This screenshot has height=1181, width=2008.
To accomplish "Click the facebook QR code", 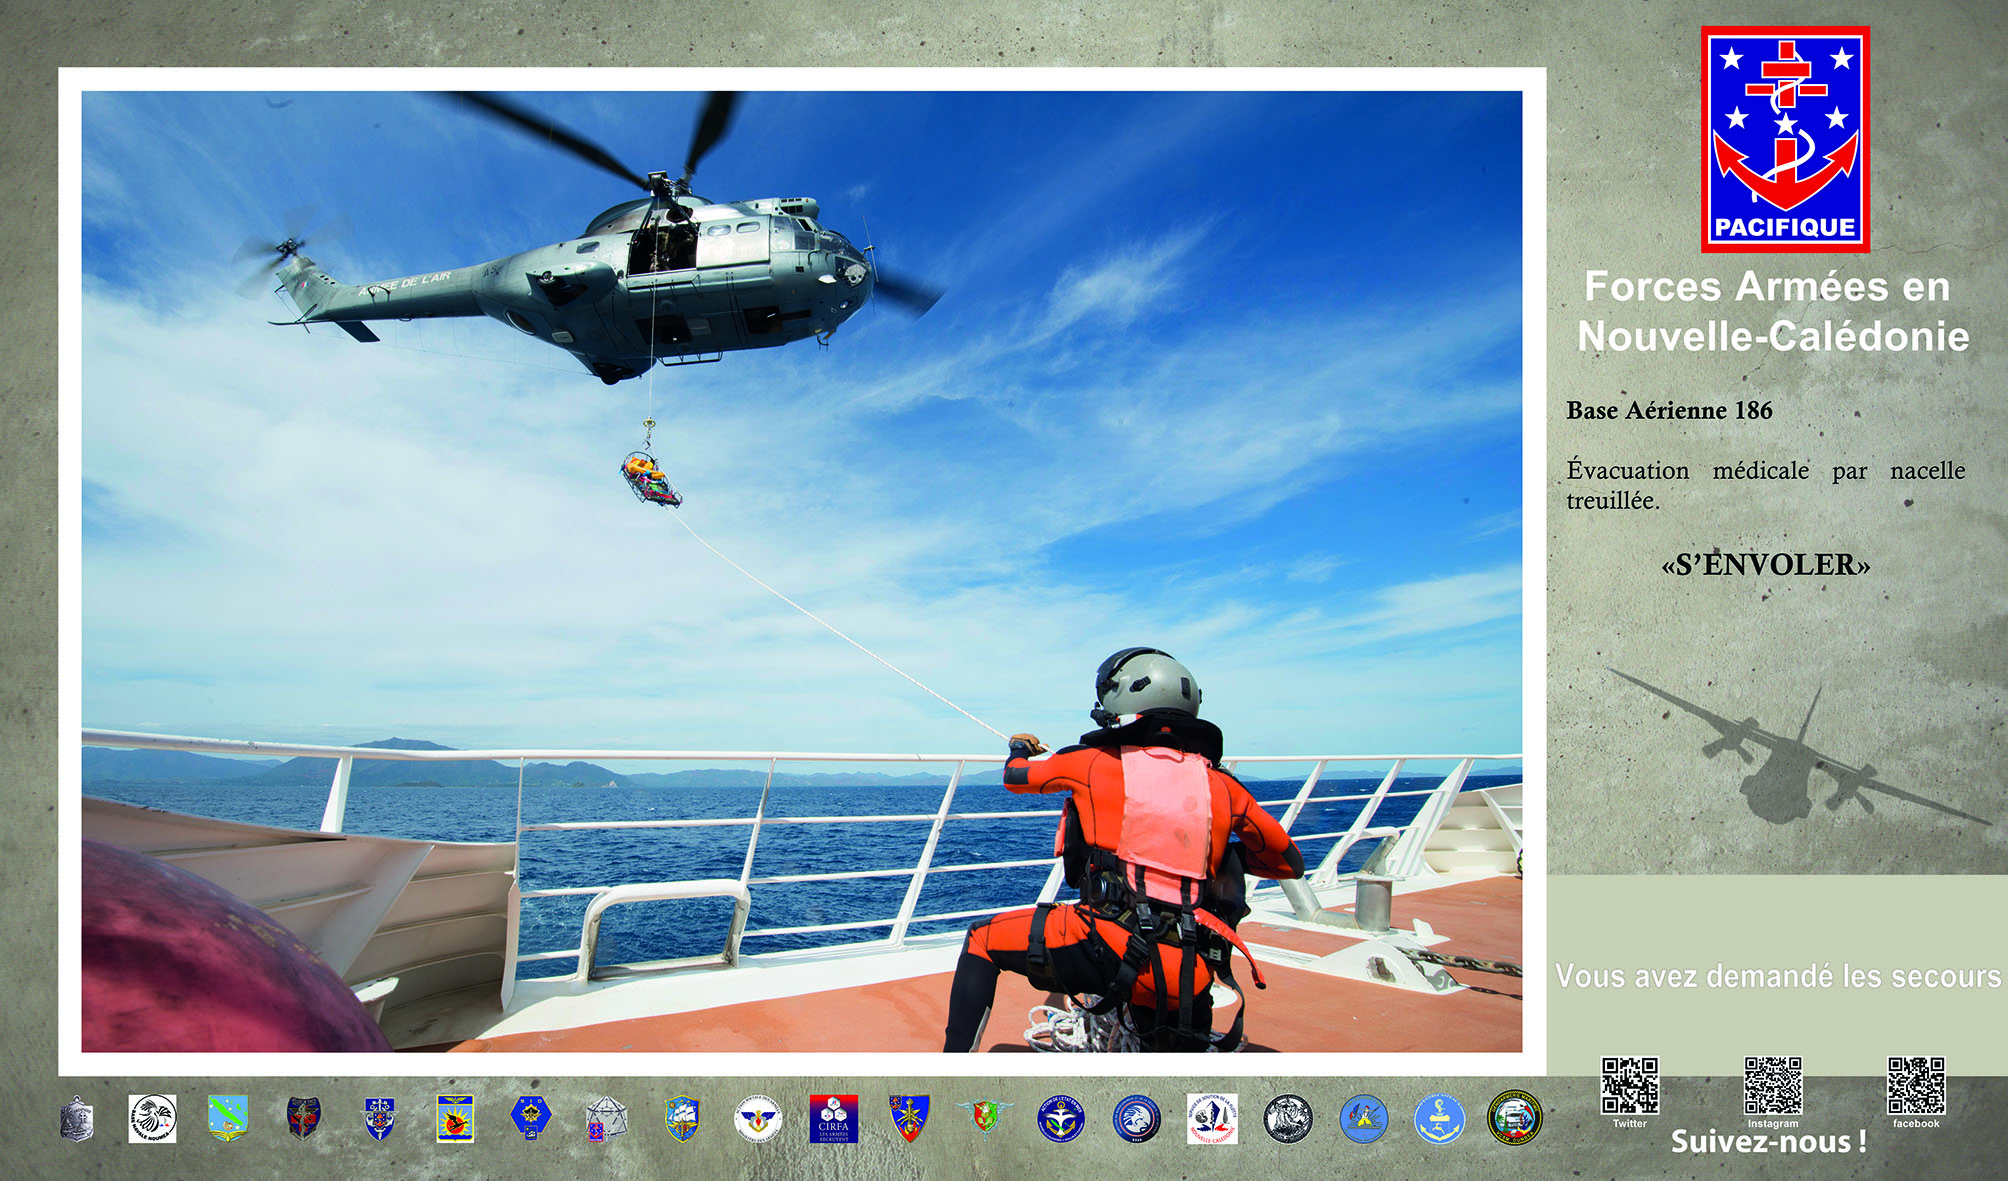I will coord(1916,1086).
